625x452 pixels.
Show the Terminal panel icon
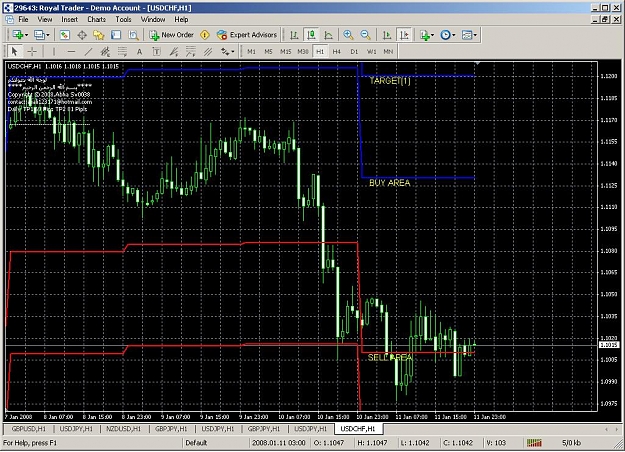click(x=116, y=35)
